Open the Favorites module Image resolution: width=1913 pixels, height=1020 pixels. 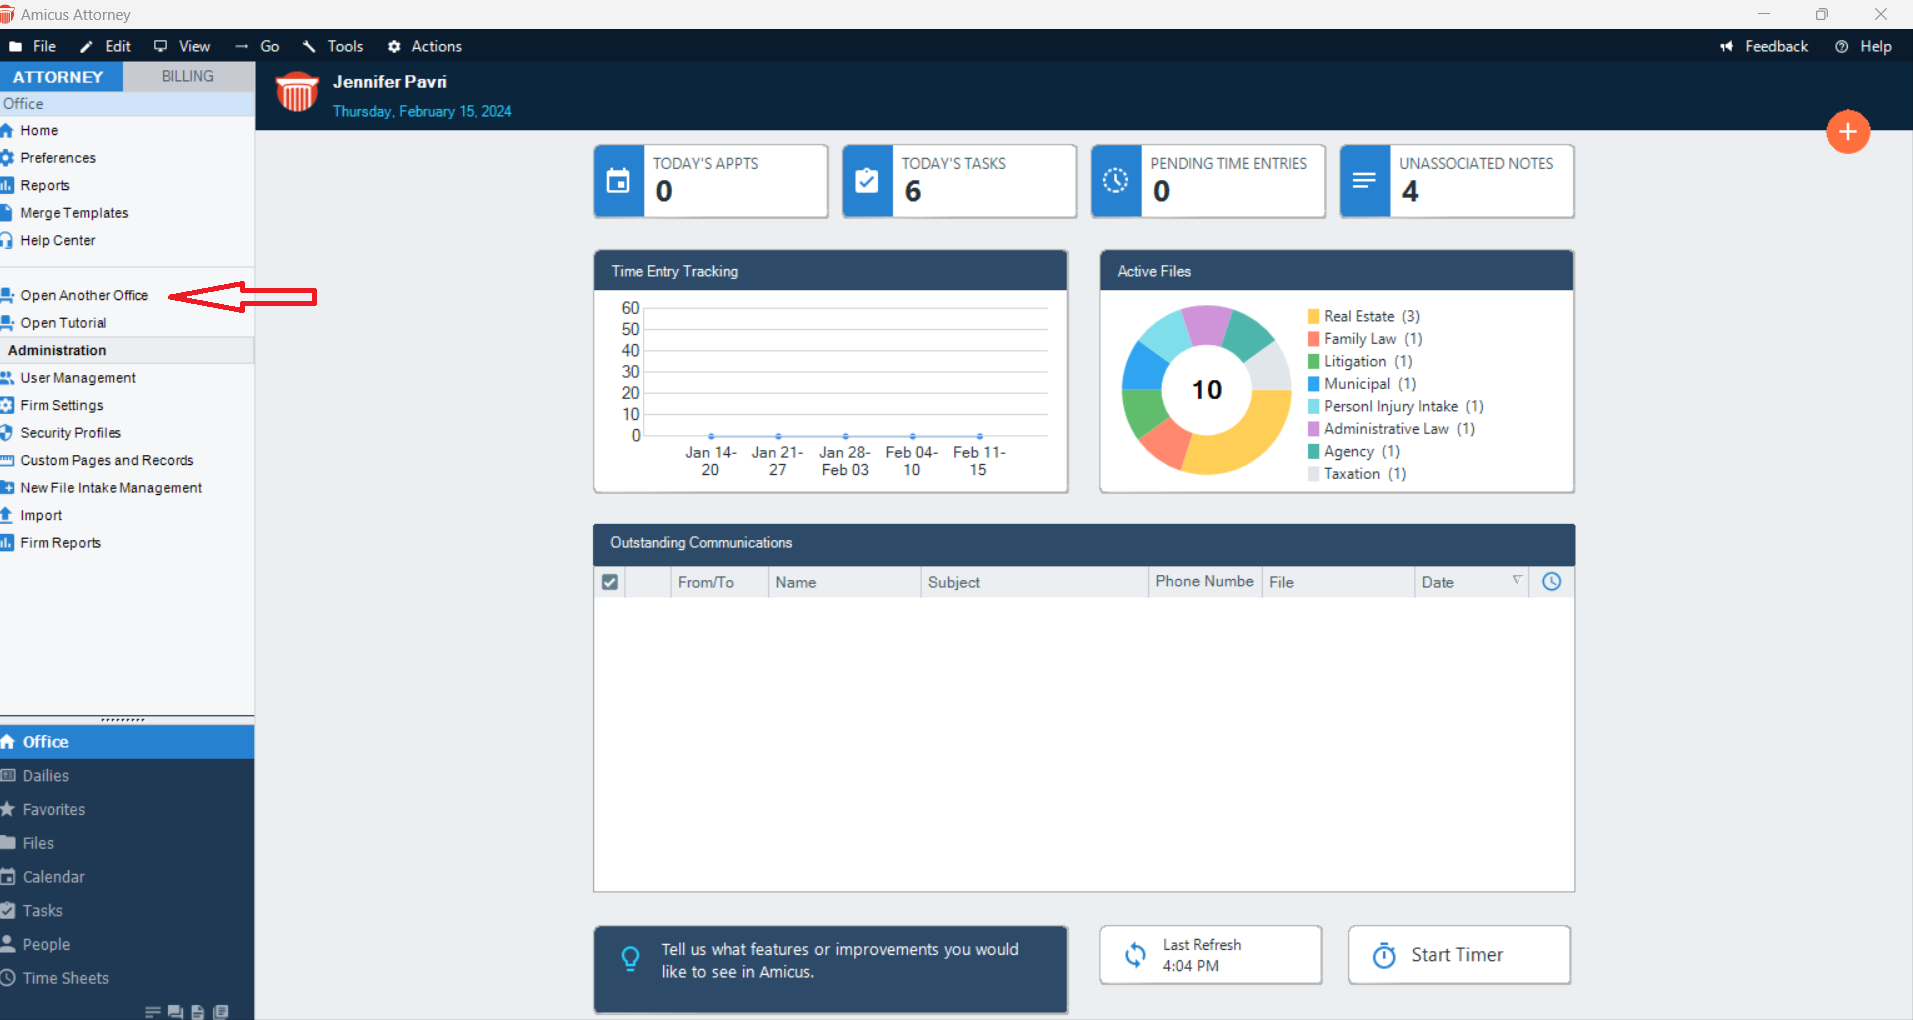(127, 810)
